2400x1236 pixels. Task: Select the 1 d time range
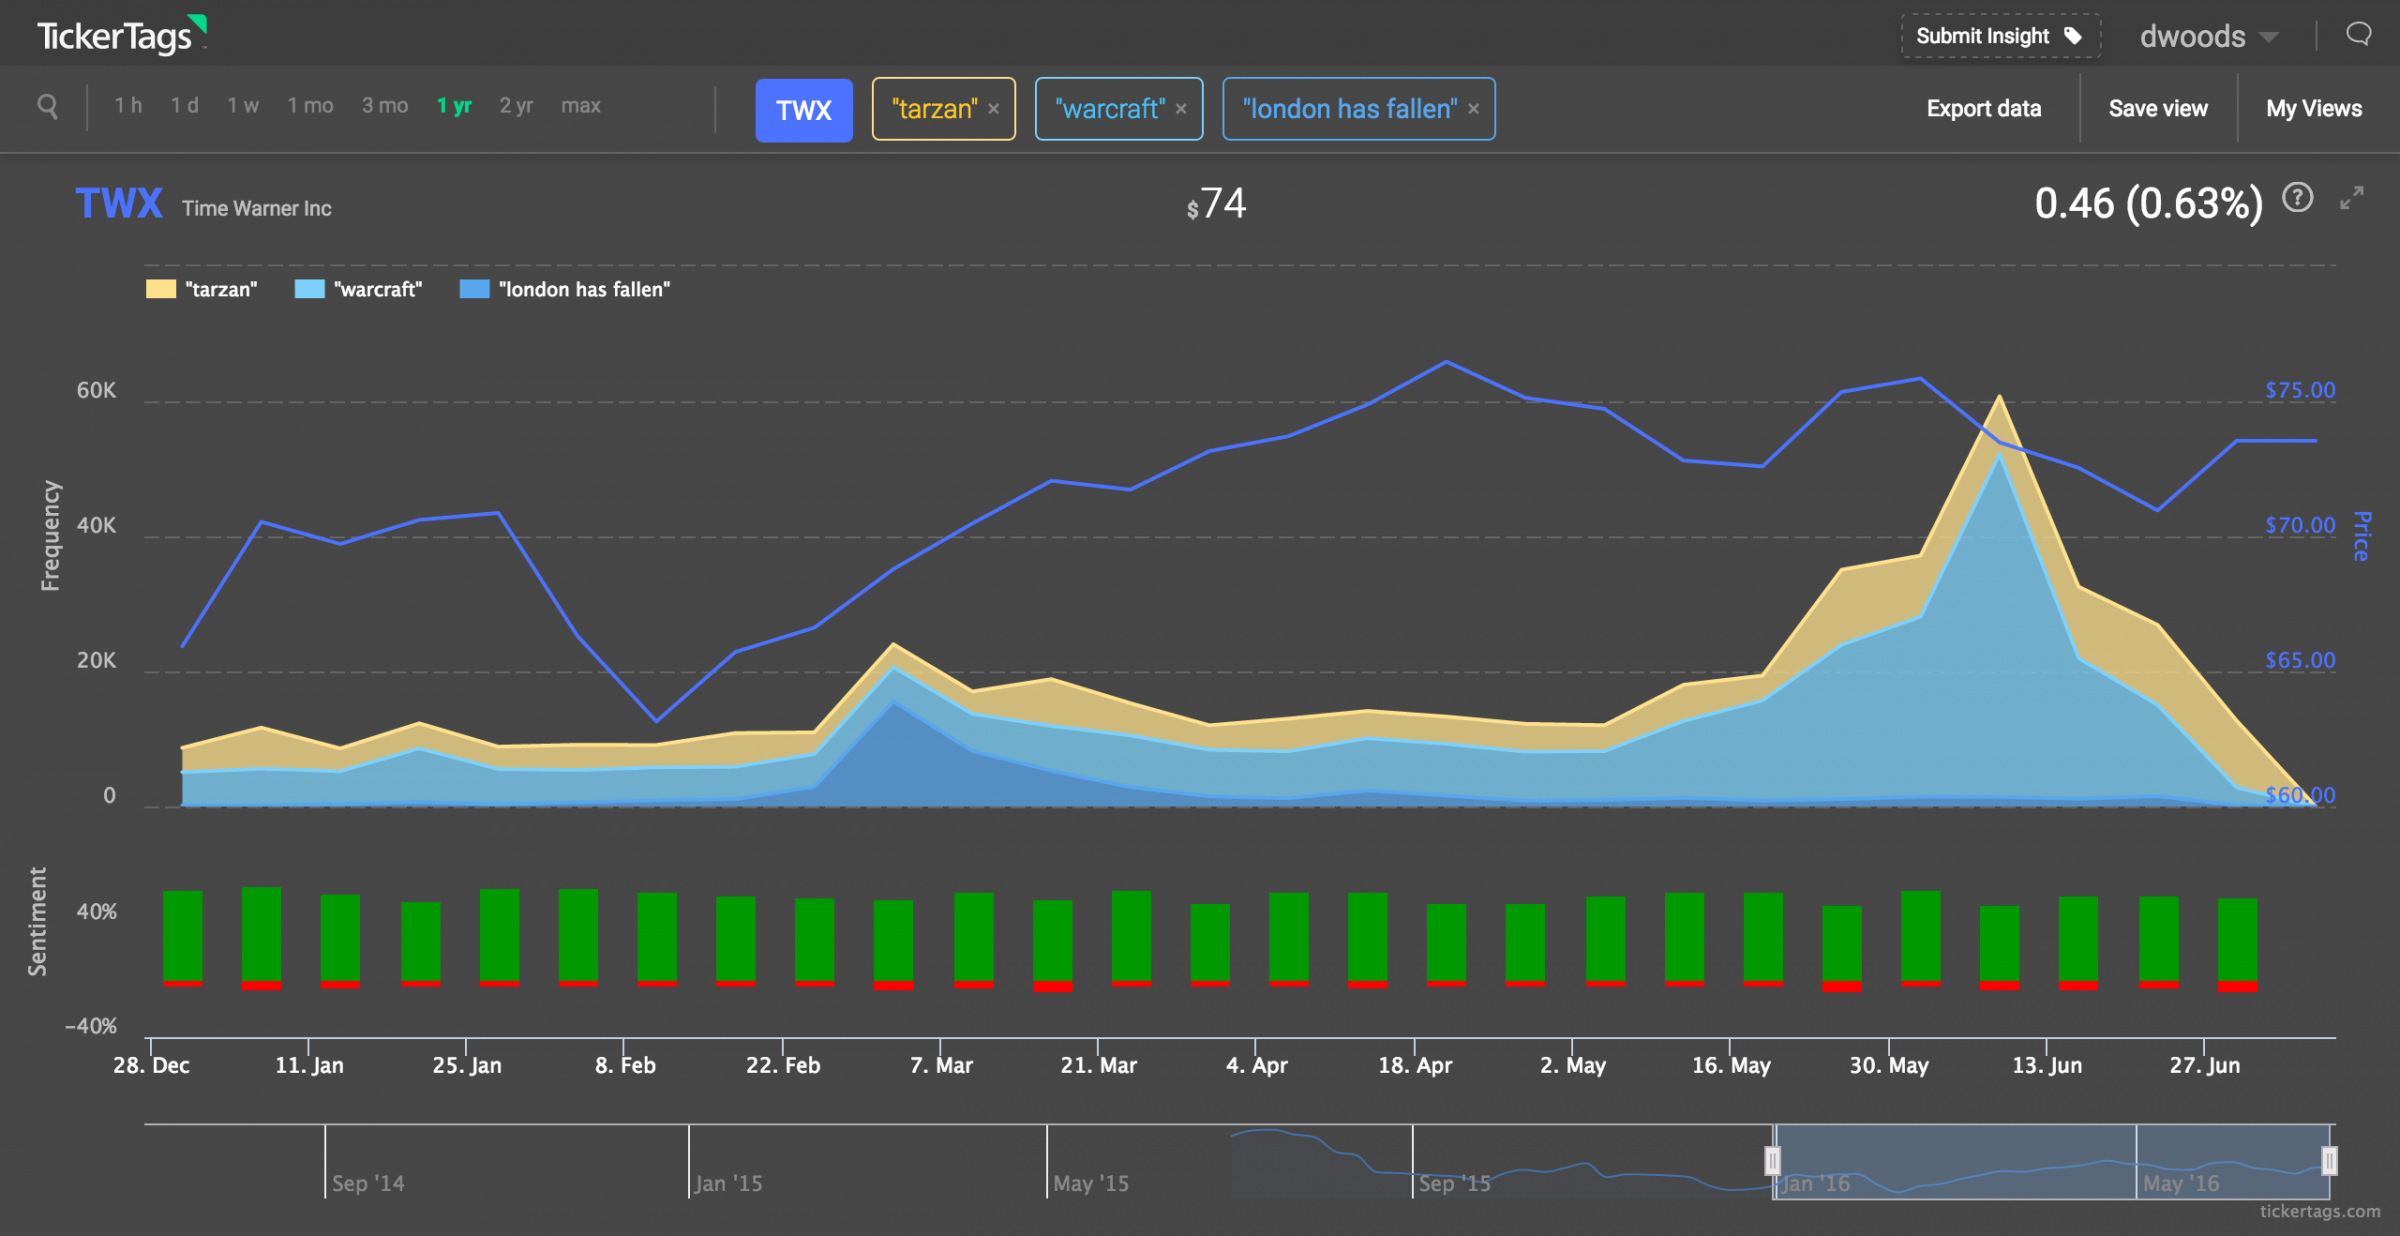(x=184, y=106)
